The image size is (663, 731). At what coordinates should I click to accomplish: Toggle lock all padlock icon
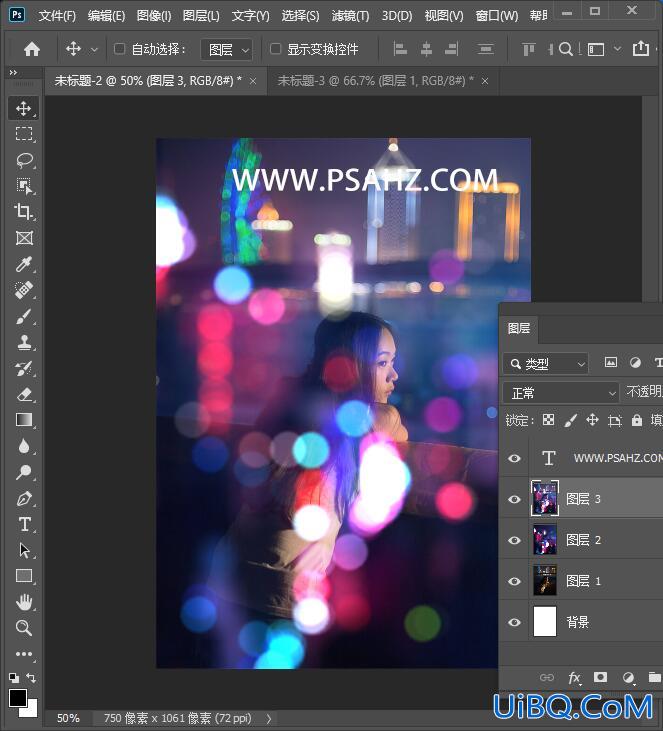tap(637, 420)
